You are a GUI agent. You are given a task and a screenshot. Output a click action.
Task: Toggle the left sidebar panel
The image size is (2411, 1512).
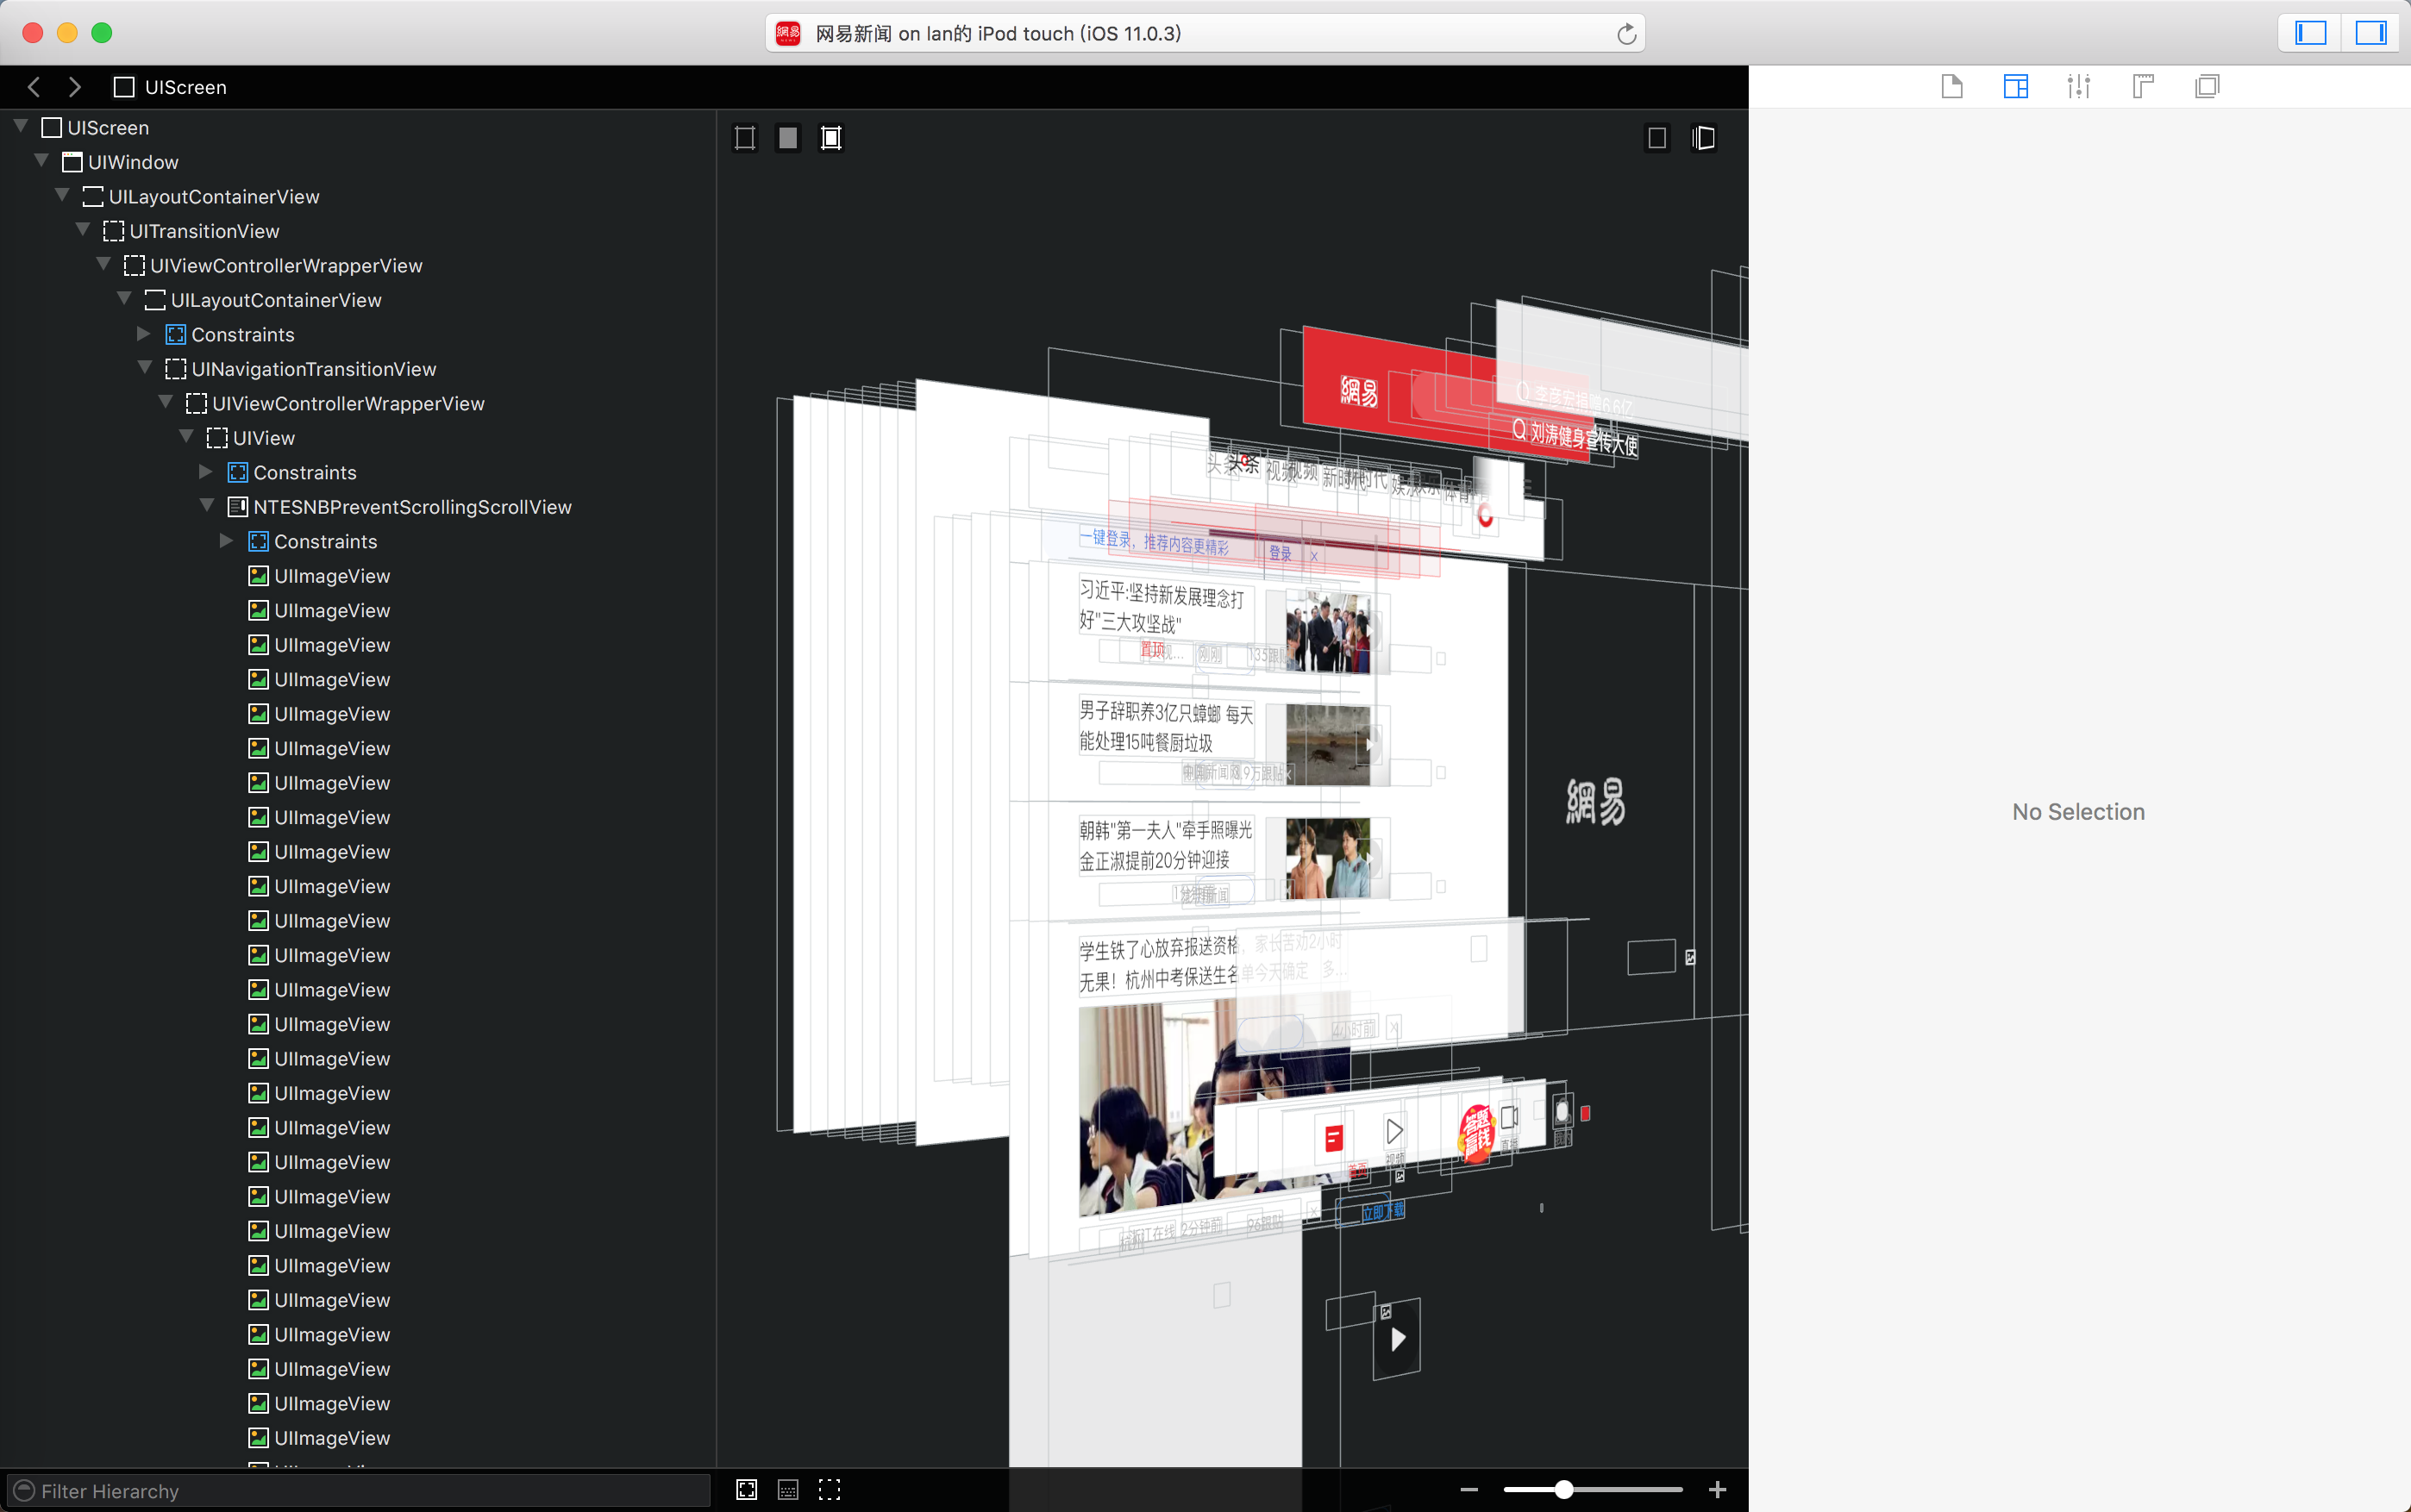(x=2310, y=33)
